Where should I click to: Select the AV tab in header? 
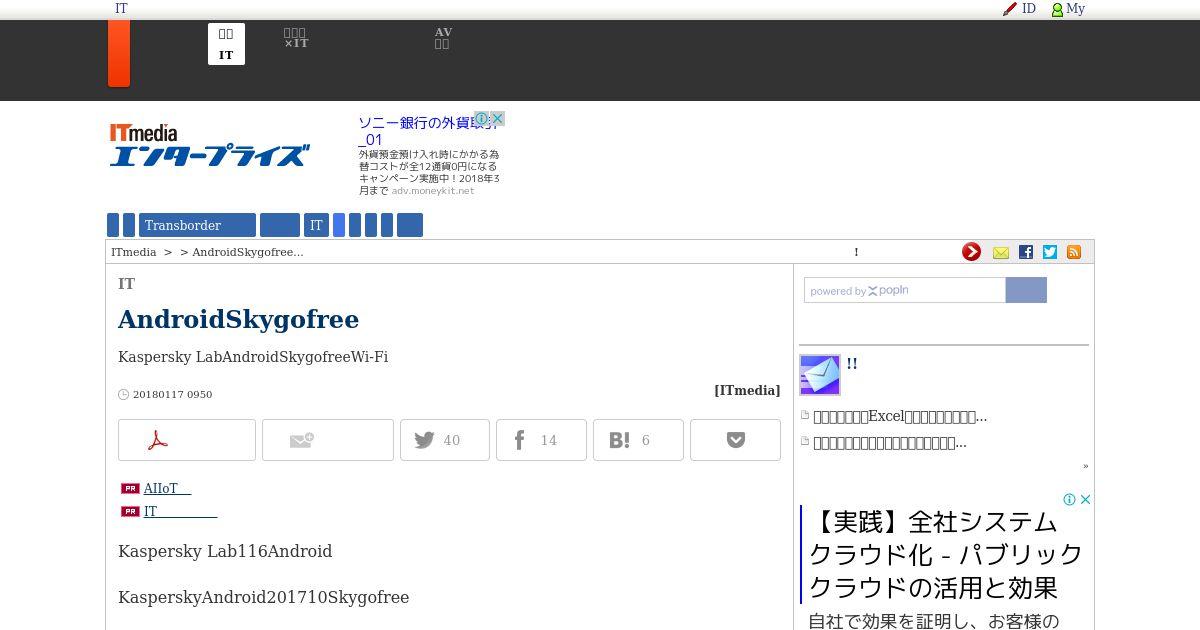click(443, 39)
